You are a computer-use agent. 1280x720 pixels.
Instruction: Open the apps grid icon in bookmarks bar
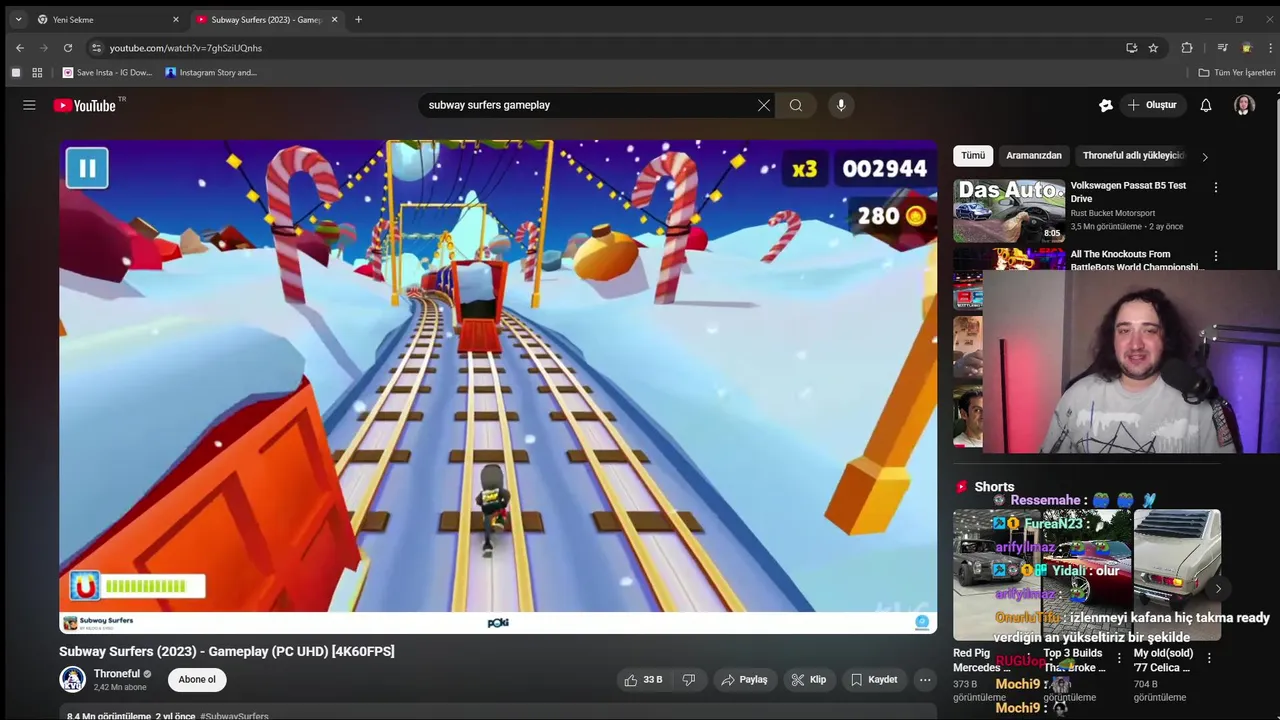pyautogui.click(x=37, y=73)
